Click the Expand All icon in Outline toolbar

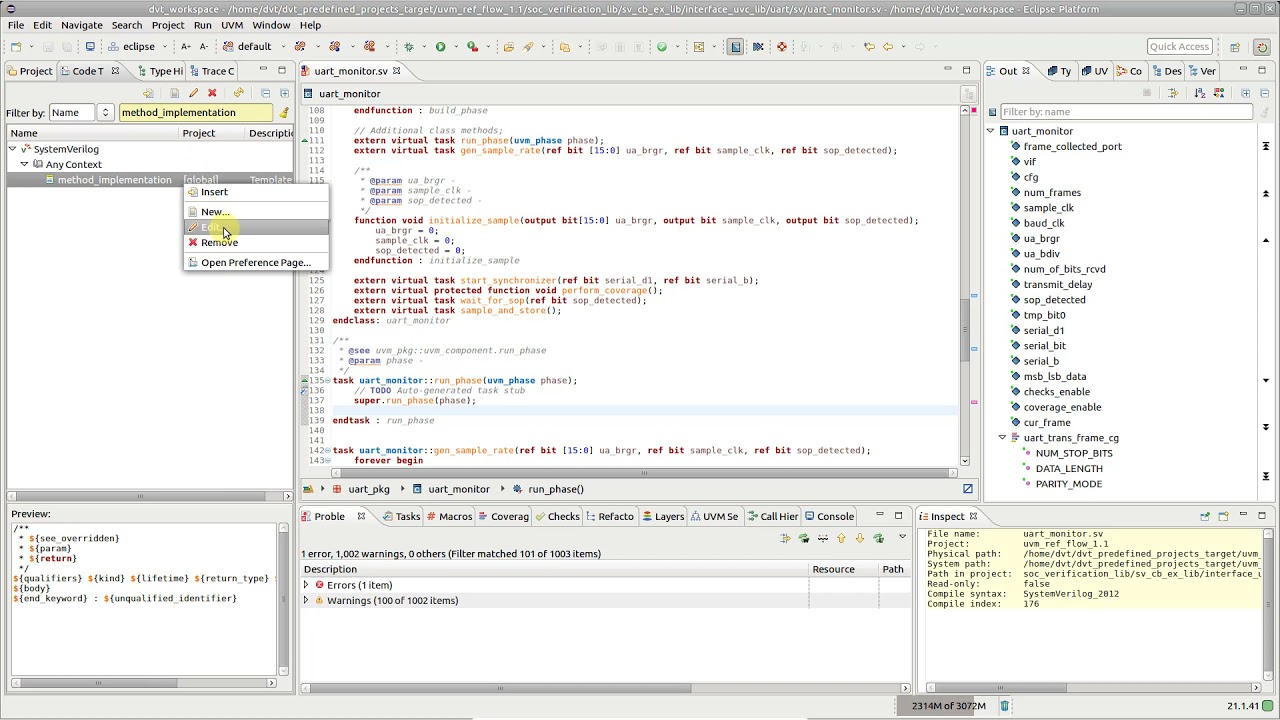(x=1245, y=93)
